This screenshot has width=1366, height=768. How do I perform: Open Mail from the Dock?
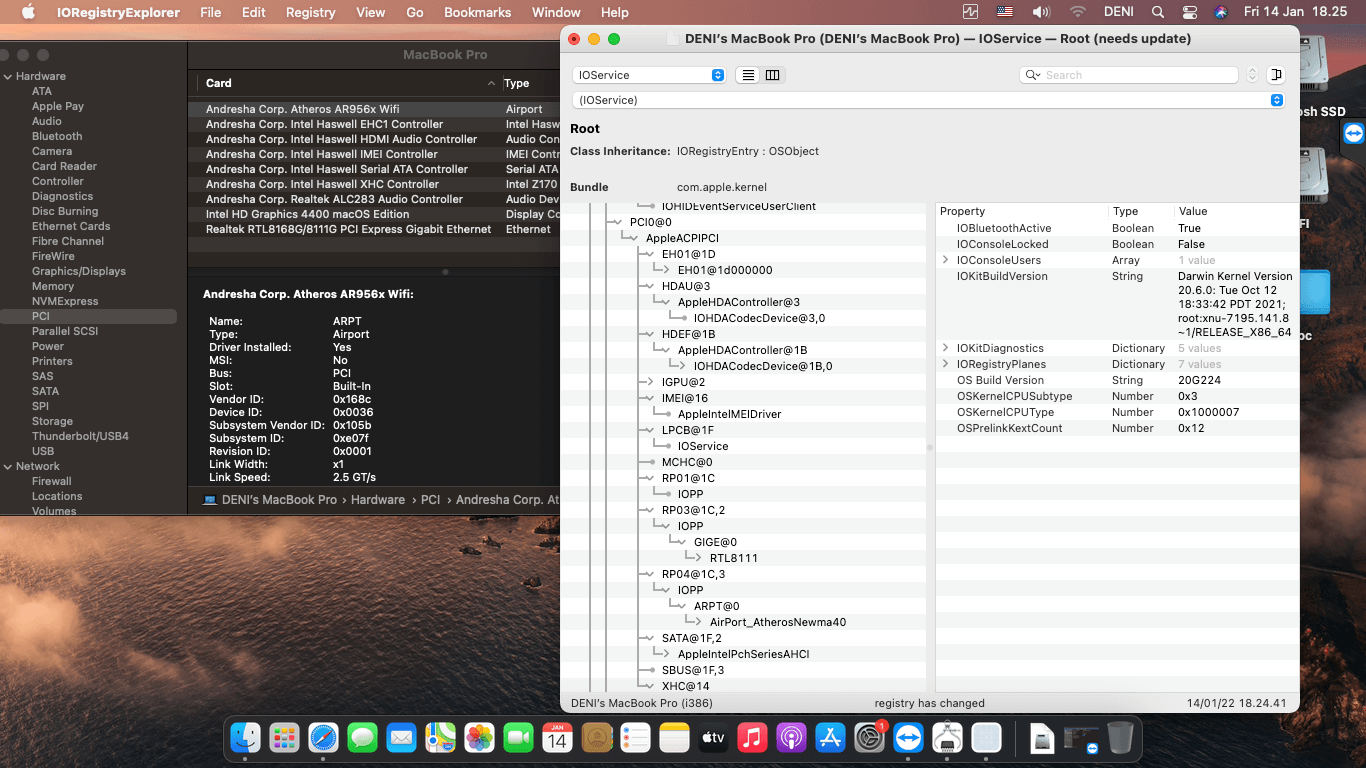(402, 738)
